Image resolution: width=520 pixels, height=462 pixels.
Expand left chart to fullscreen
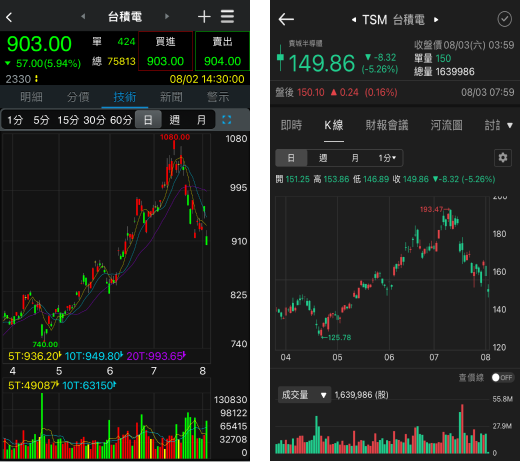227,120
